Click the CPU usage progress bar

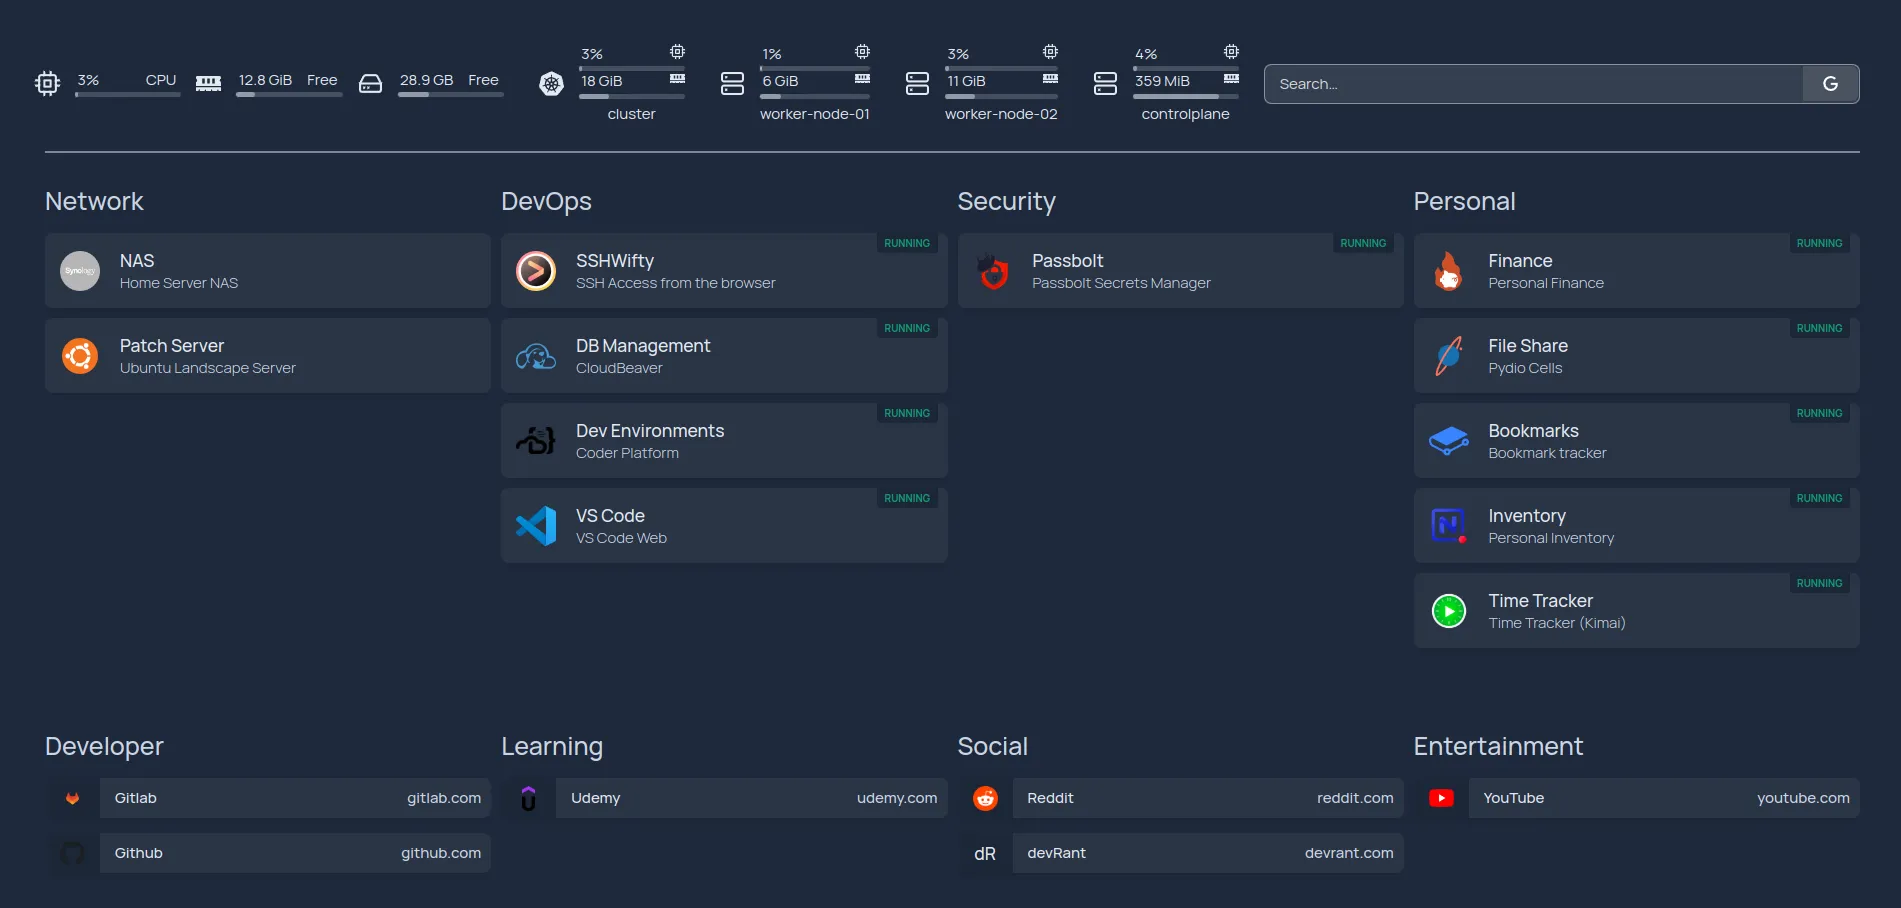127,93
